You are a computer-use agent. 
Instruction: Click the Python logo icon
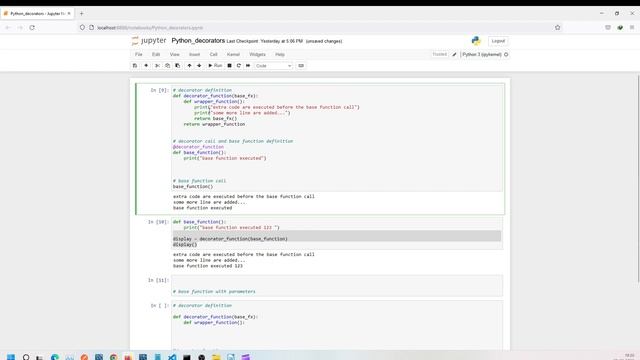click(x=476, y=41)
